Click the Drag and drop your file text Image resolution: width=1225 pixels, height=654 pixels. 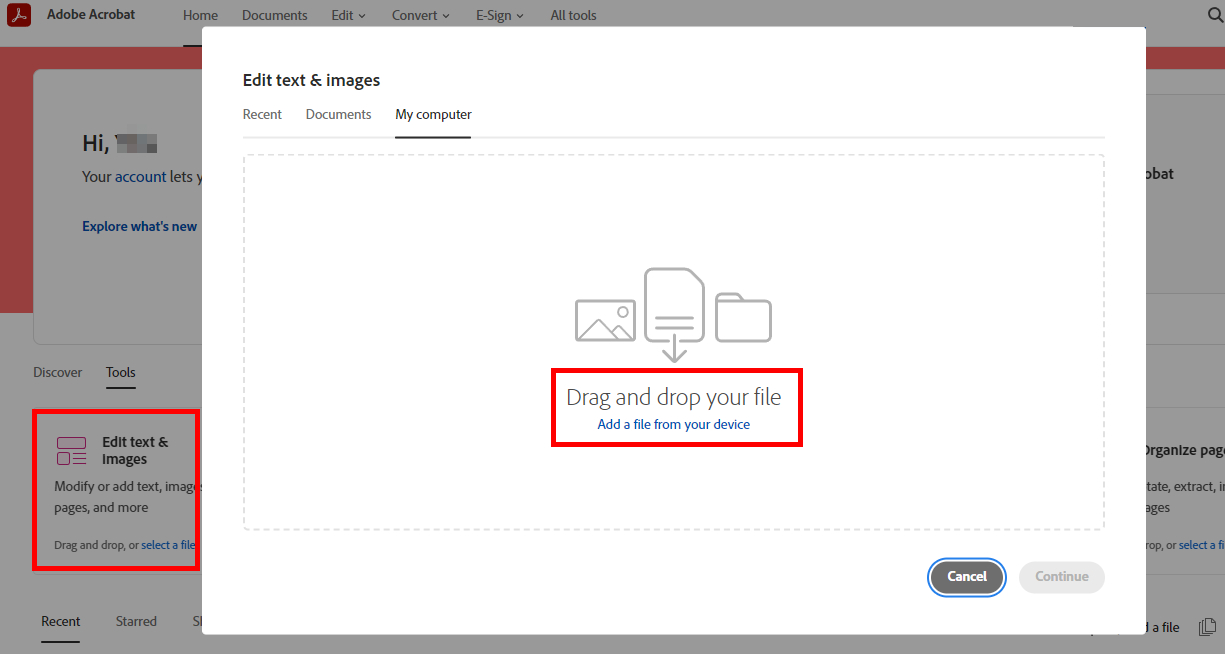click(674, 397)
